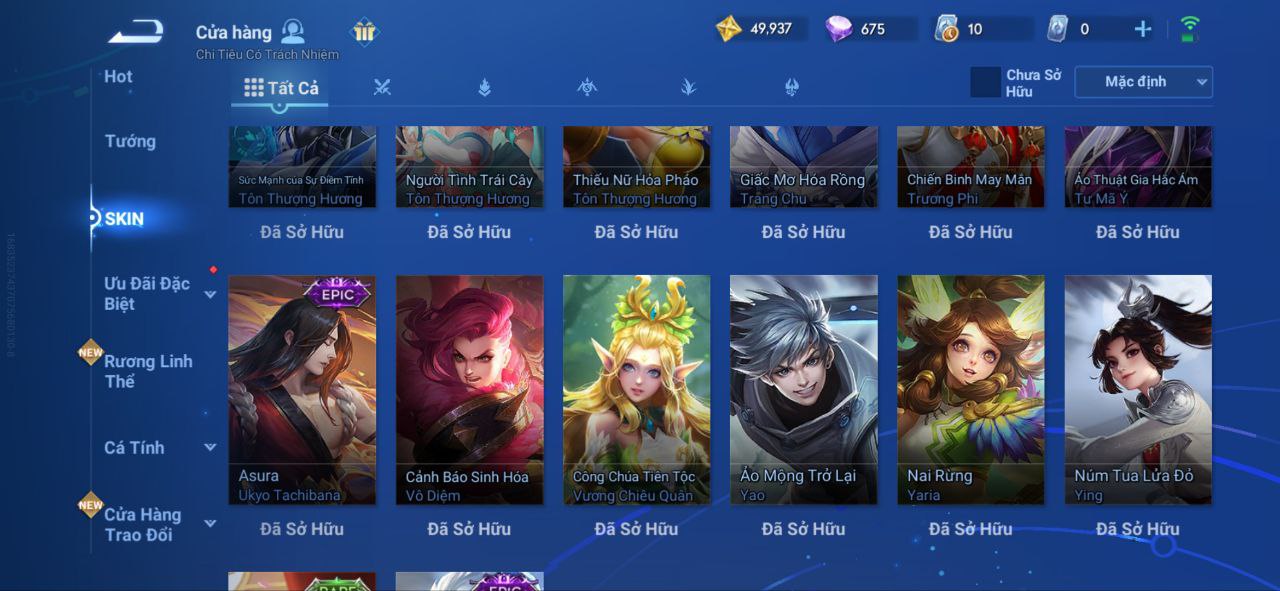Go back using the arrow icon
1280x591 pixels.
136,33
